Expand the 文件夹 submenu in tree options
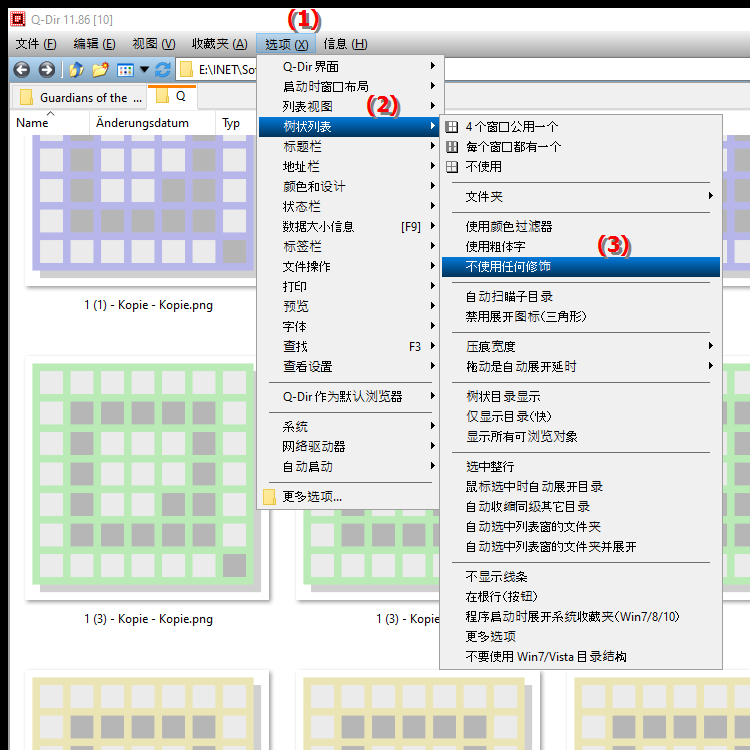Image resolution: width=750 pixels, height=750 pixels. (581, 197)
